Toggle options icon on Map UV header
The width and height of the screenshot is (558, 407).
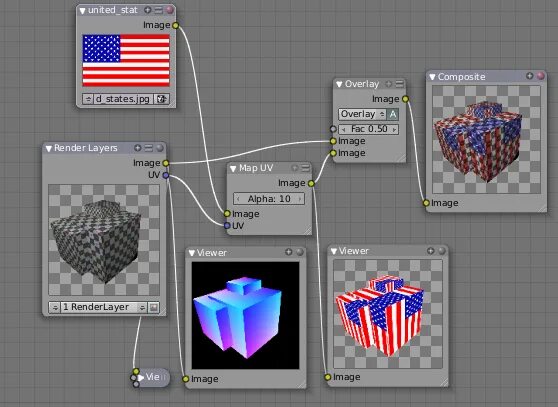pos(305,168)
